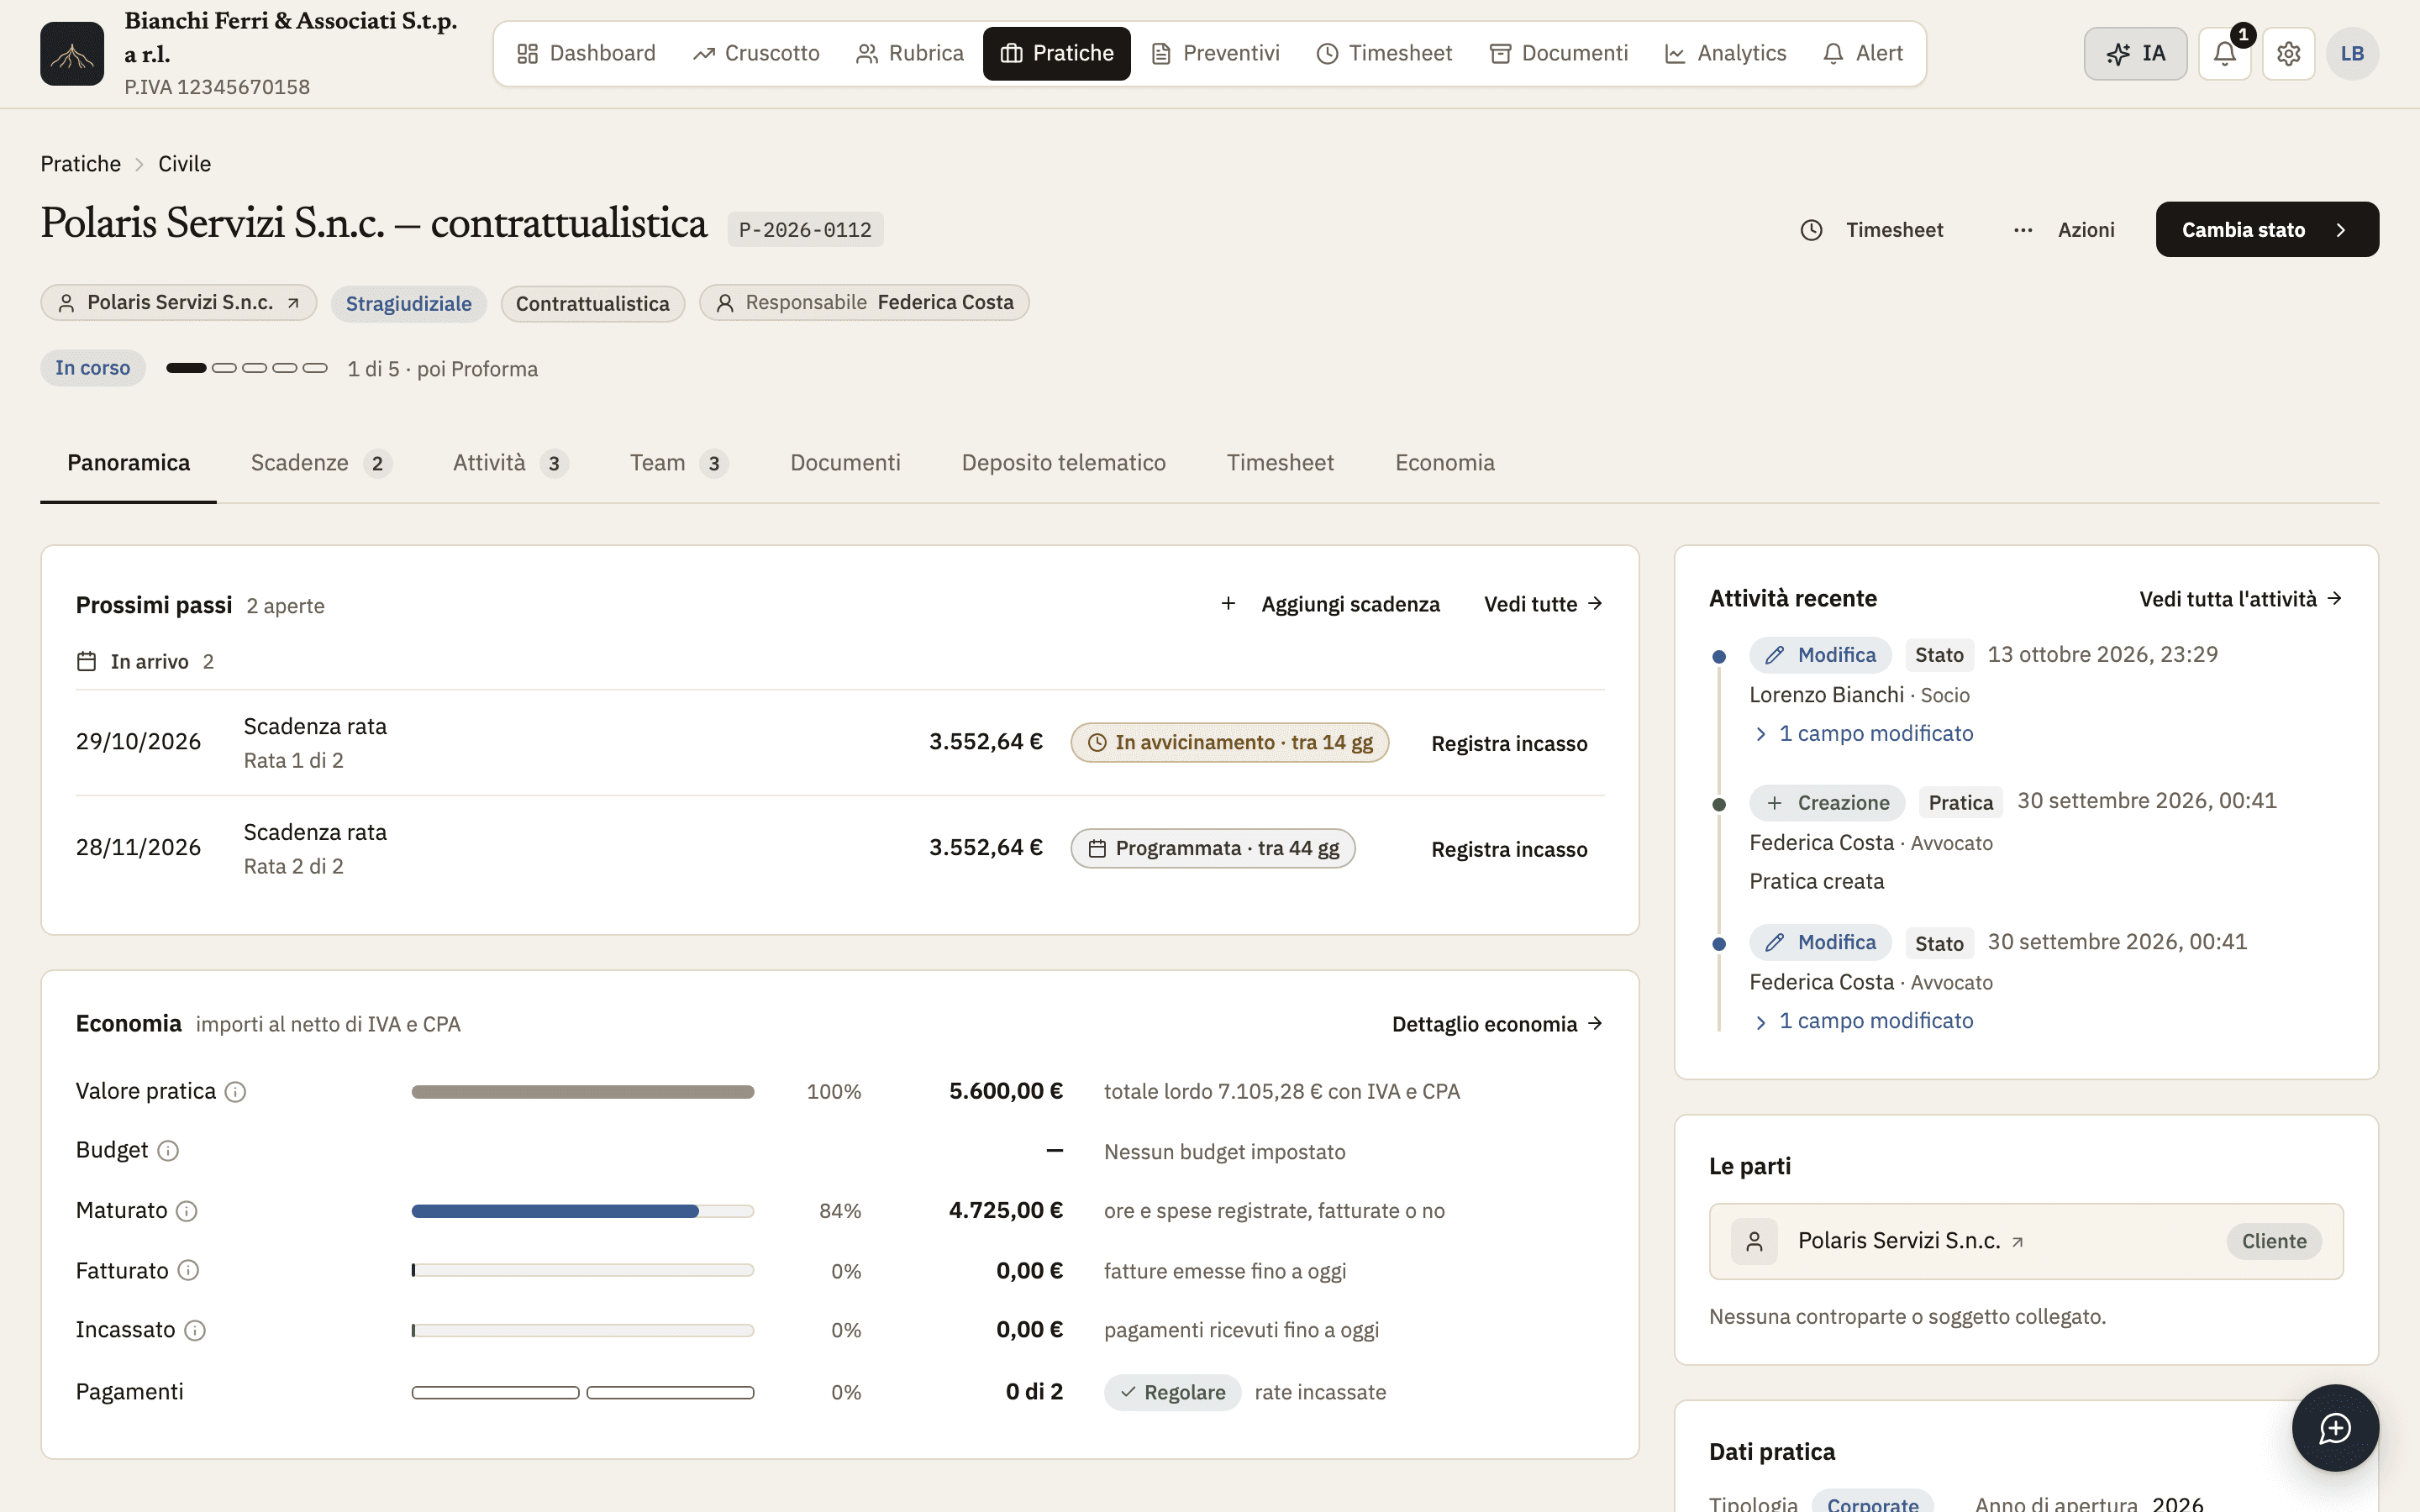Open the LB user avatar menu
The image size is (2420, 1512).
tap(2352, 53)
